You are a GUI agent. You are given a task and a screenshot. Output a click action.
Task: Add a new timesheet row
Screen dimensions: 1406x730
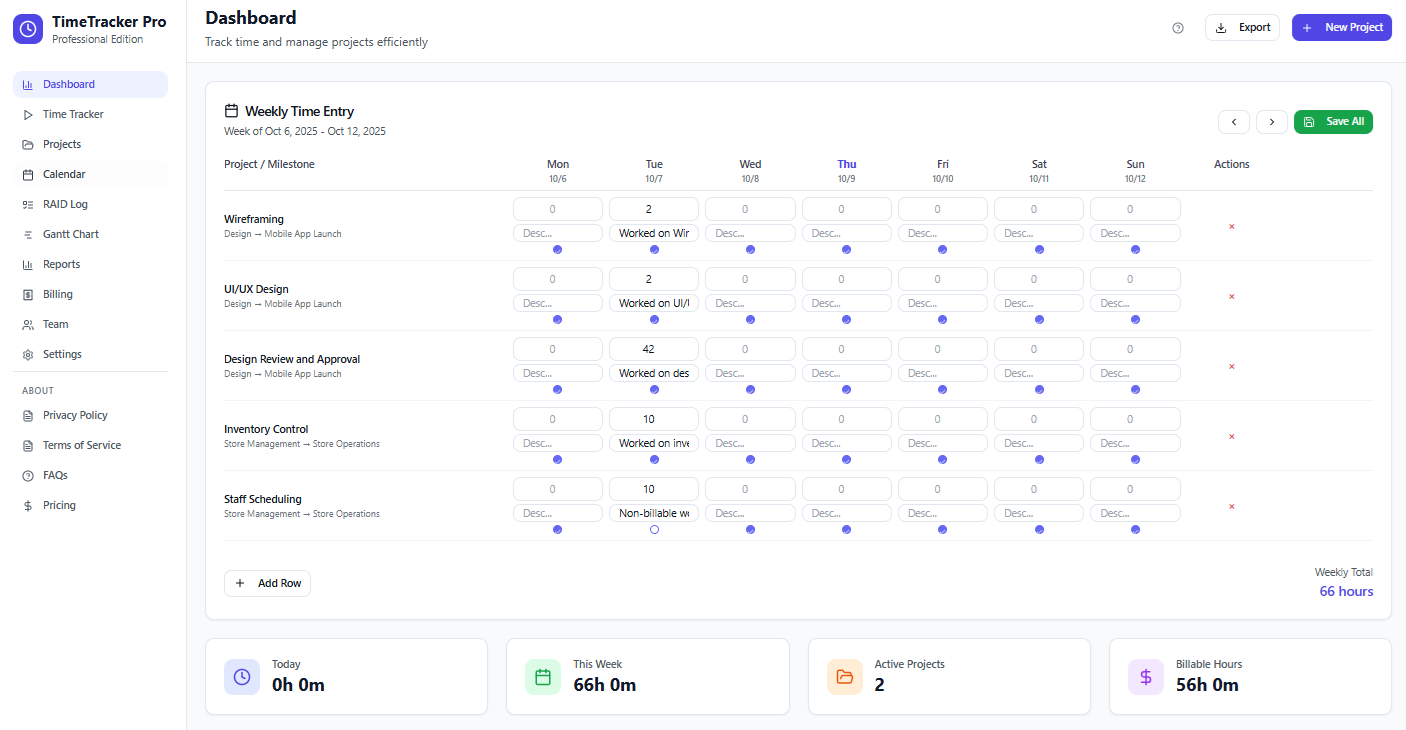[x=267, y=583]
